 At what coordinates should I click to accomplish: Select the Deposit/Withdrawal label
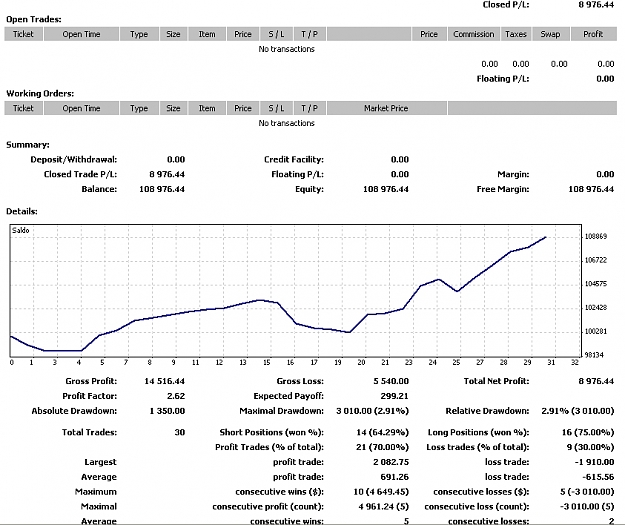point(74,159)
